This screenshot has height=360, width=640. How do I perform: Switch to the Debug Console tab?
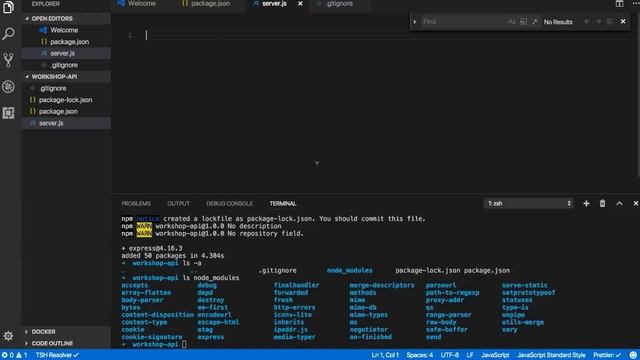229,203
